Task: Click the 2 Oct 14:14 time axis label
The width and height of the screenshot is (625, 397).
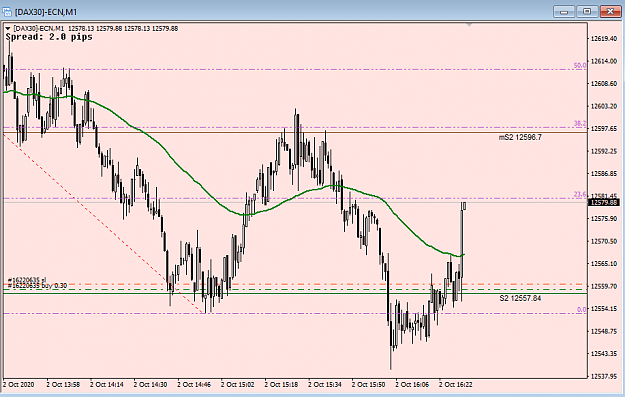Action: pyautogui.click(x=107, y=385)
